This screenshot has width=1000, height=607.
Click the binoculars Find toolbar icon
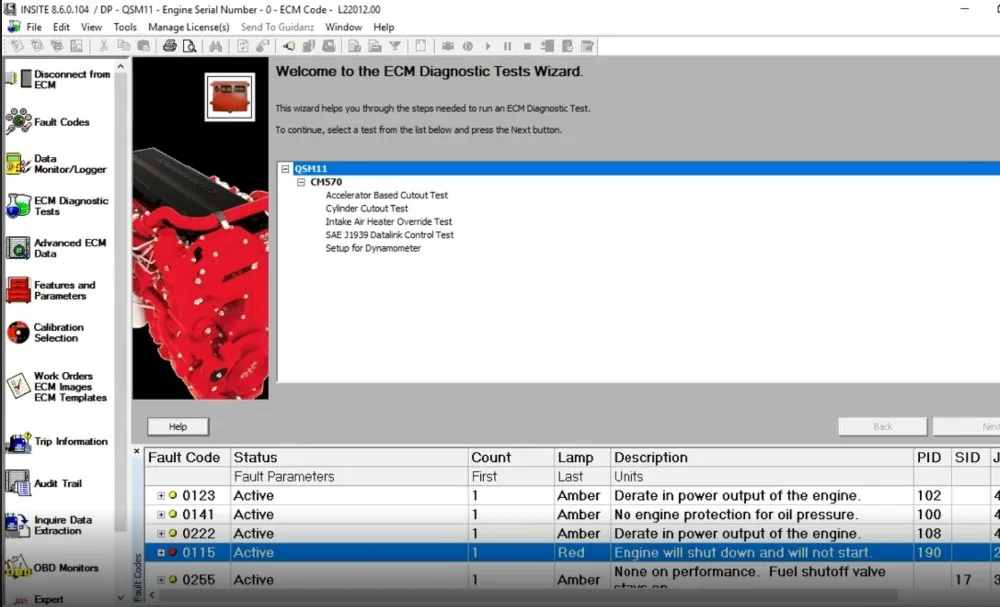click(216, 46)
